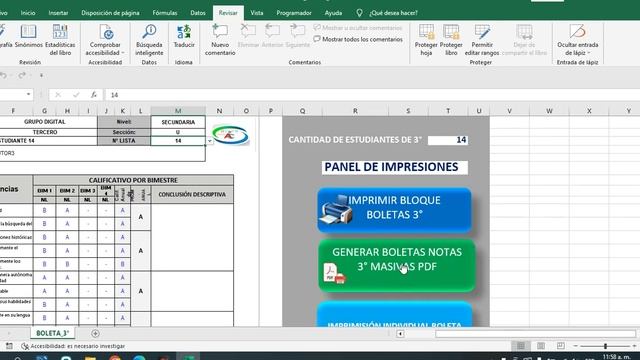This screenshot has height=360, width=640.
Task: Open quick access toolbar customize arrow
Action: (41, 76)
